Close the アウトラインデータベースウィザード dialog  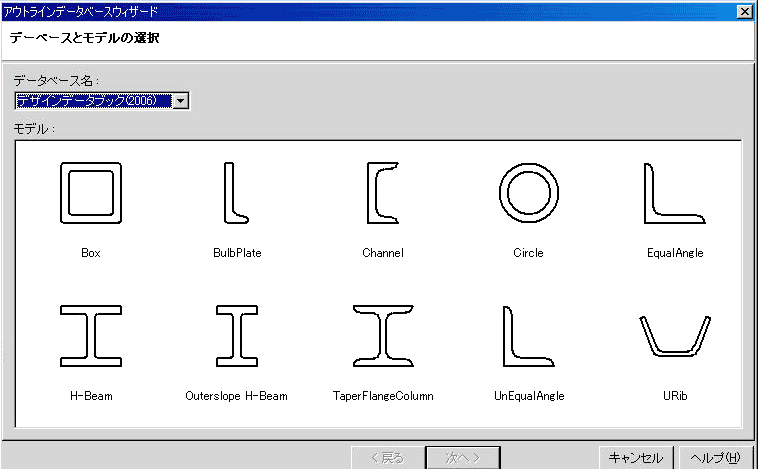pyautogui.click(x=744, y=11)
